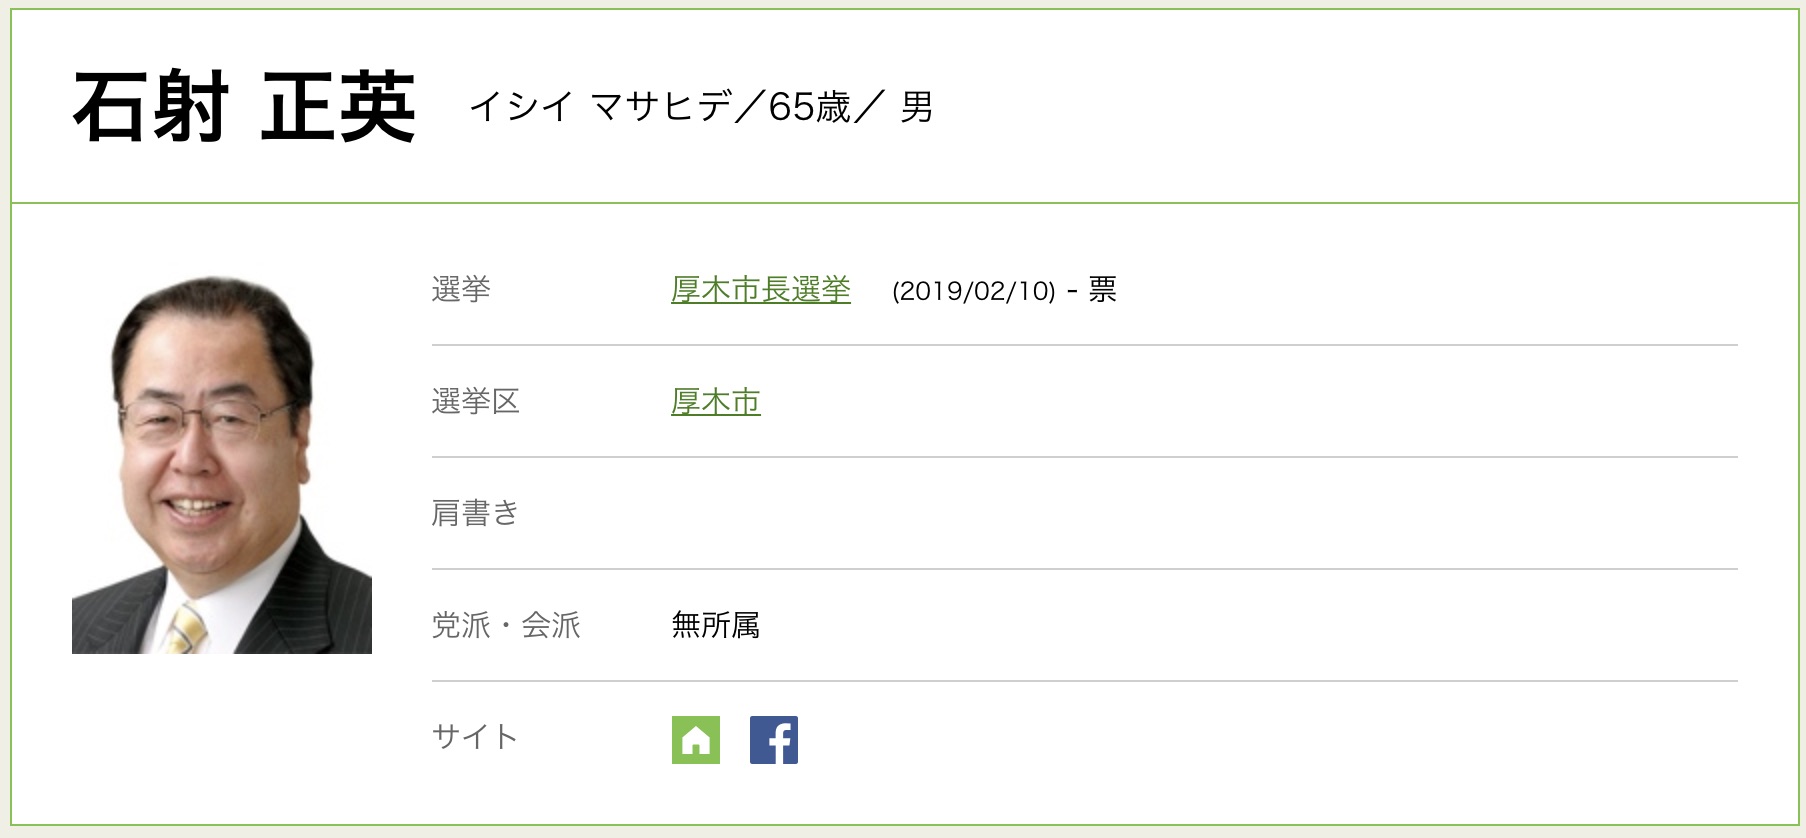Click the 石射 正英 name heading

pyautogui.click(x=244, y=107)
